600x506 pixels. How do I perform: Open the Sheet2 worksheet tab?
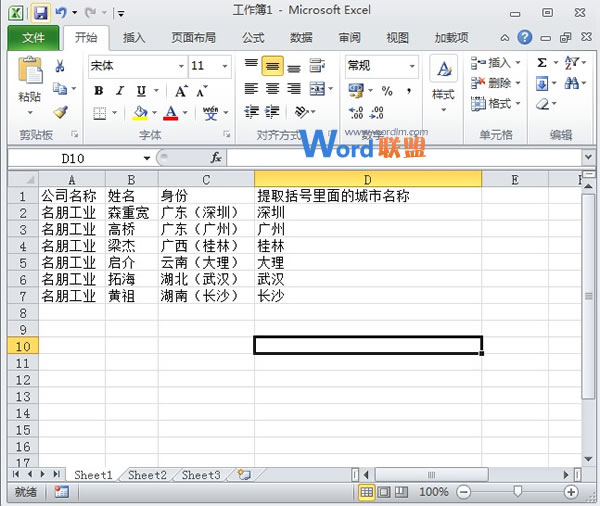pyautogui.click(x=147, y=475)
